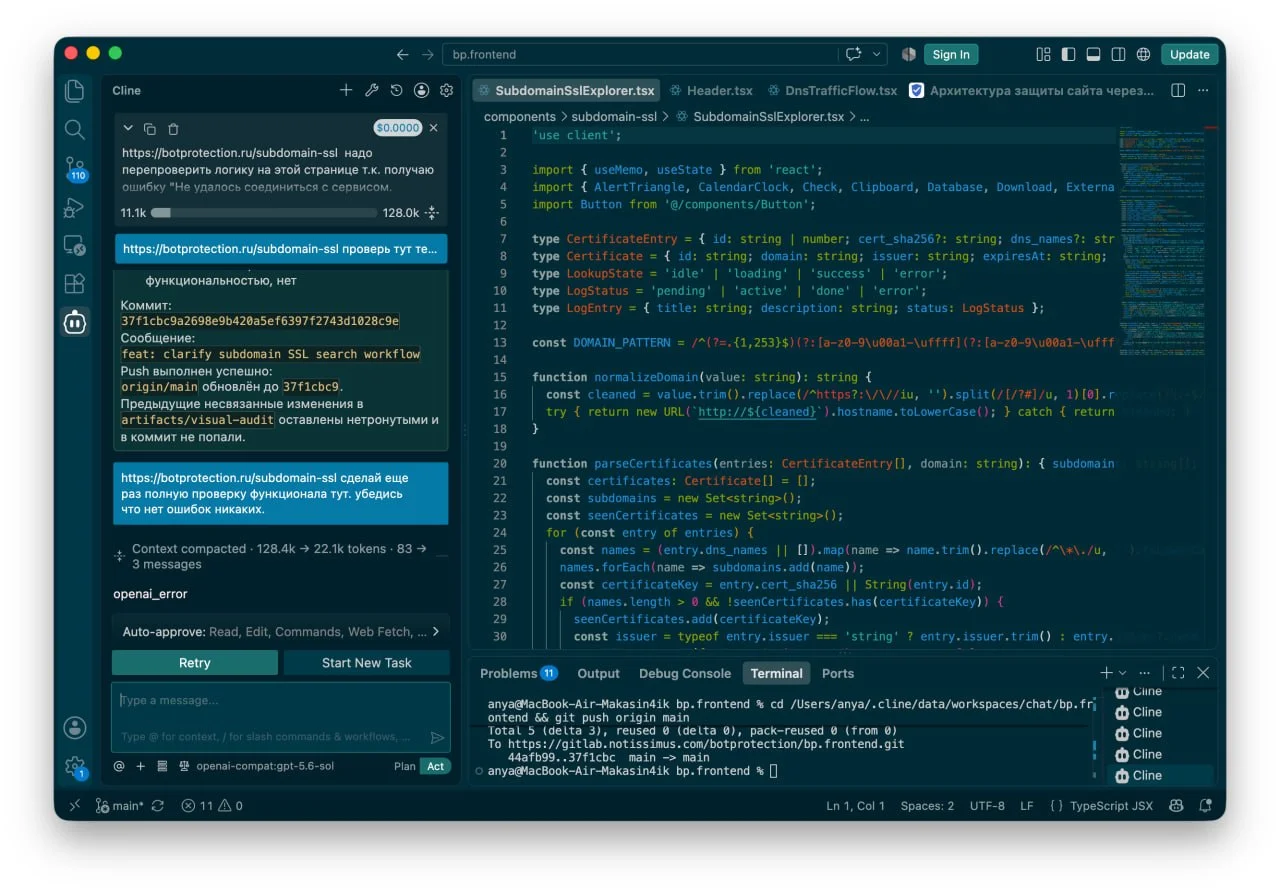Copy the current Cline task text

pos(150,128)
